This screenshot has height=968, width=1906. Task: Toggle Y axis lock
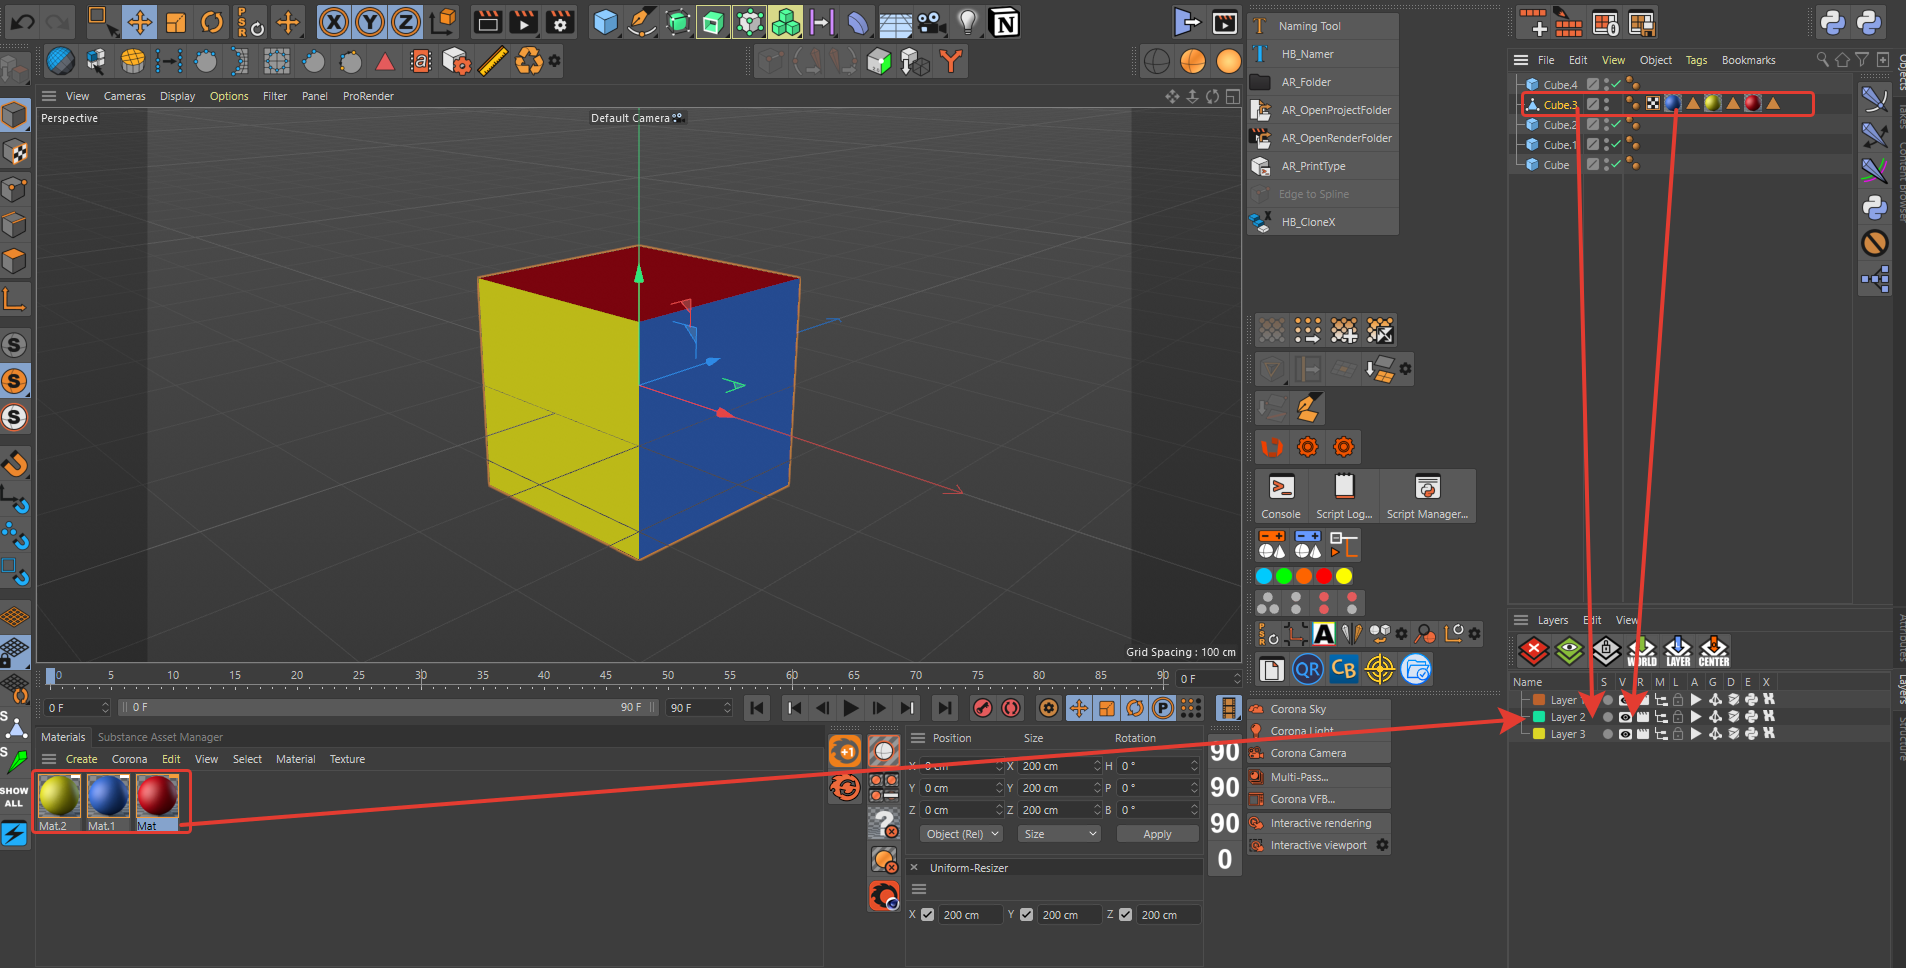(x=370, y=21)
